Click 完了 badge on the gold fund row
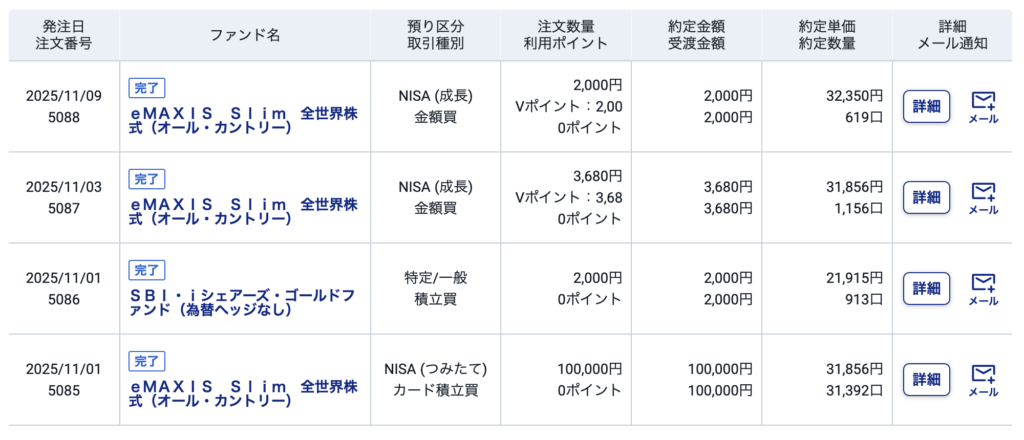The width and height of the screenshot is (1024, 440). (x=147, y=270)
